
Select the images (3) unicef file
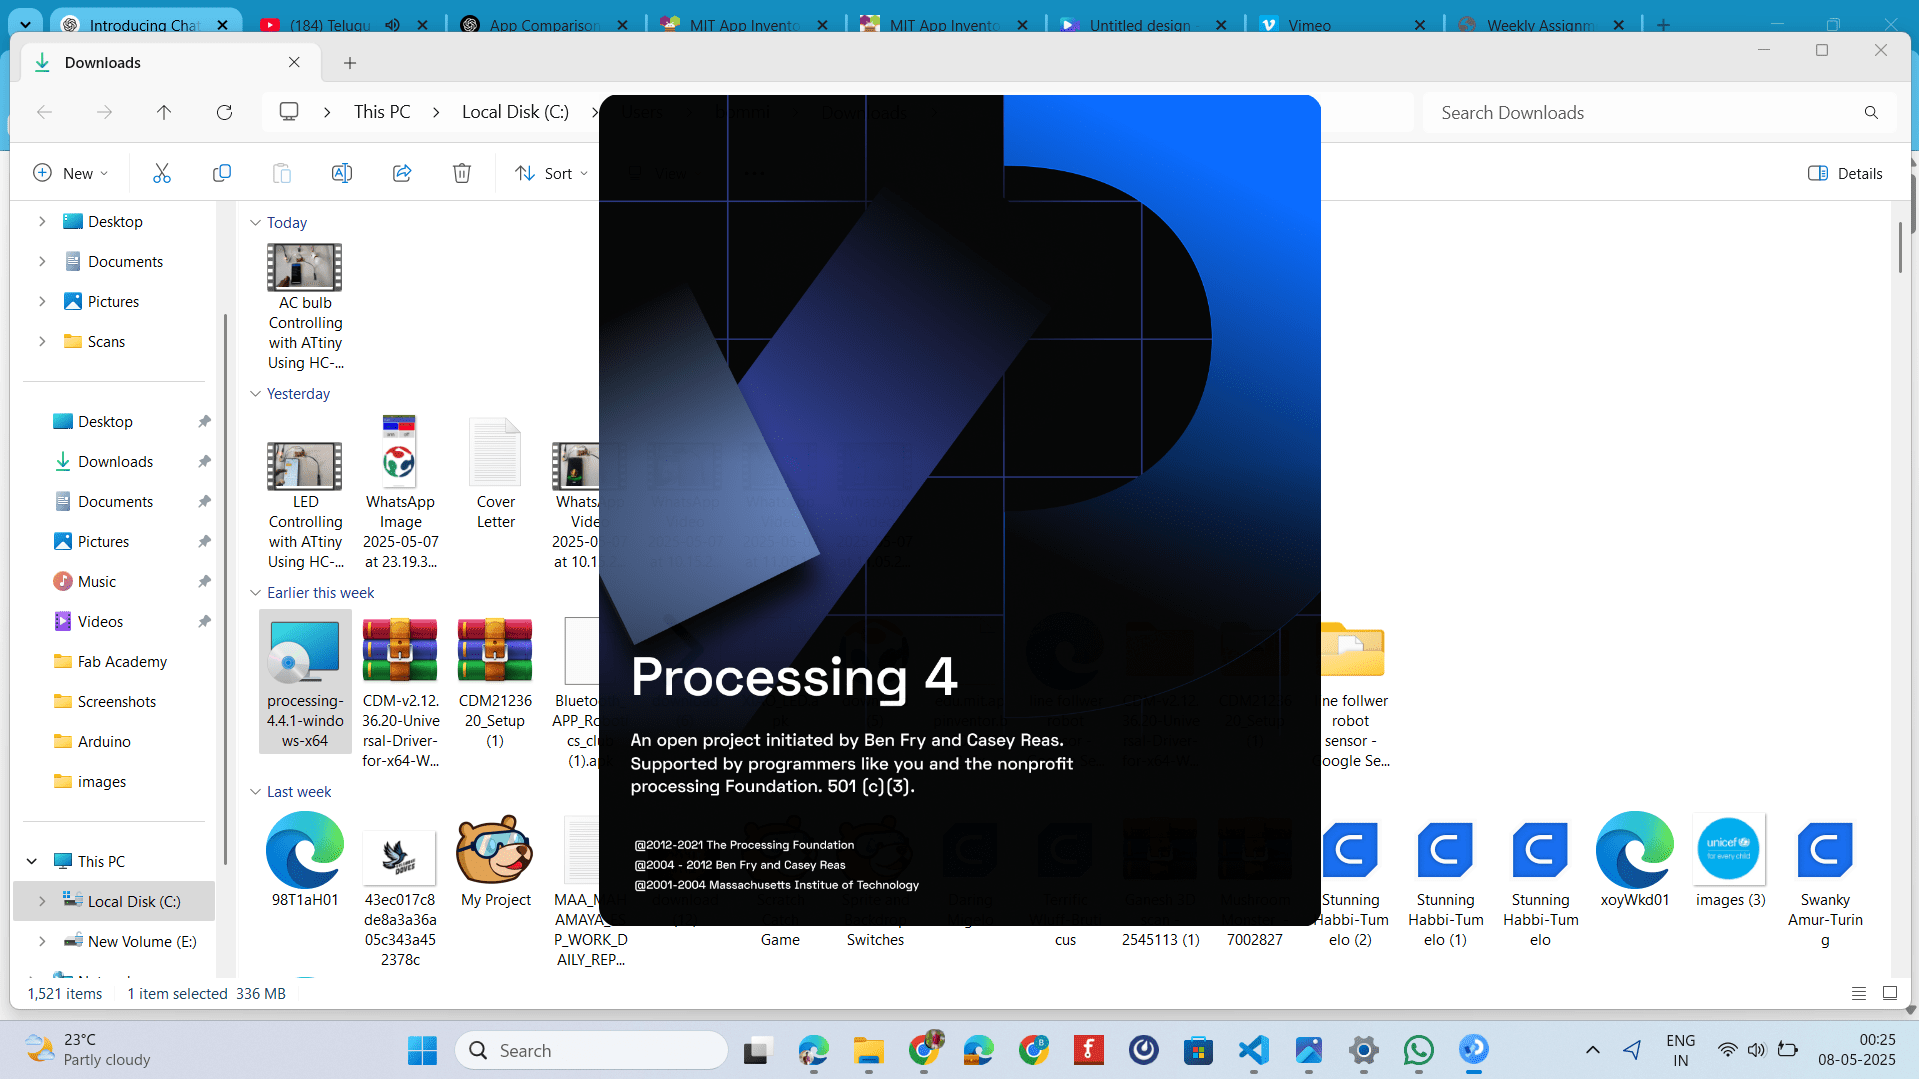pyautogui.click(x=1730, y=860)
